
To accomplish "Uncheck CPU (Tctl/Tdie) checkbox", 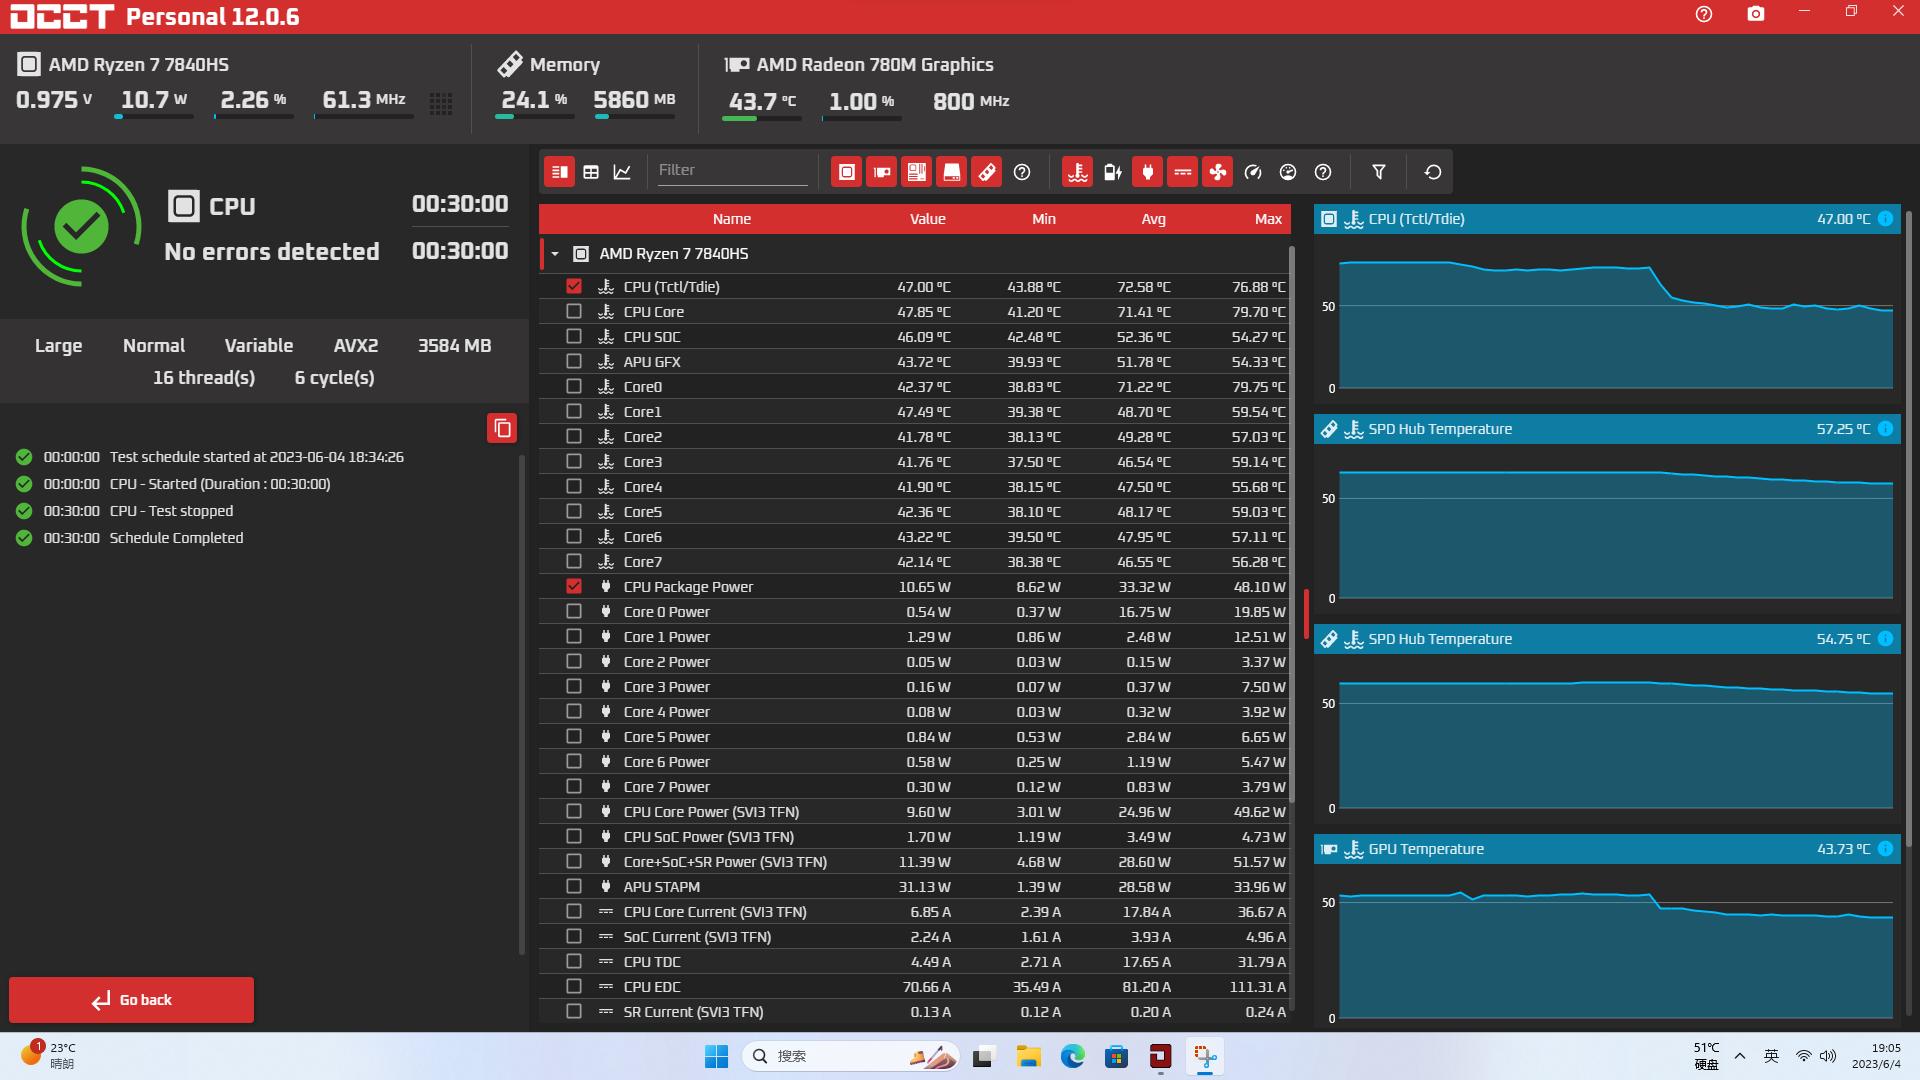I will pyautogui.click(x=574, y=286).
